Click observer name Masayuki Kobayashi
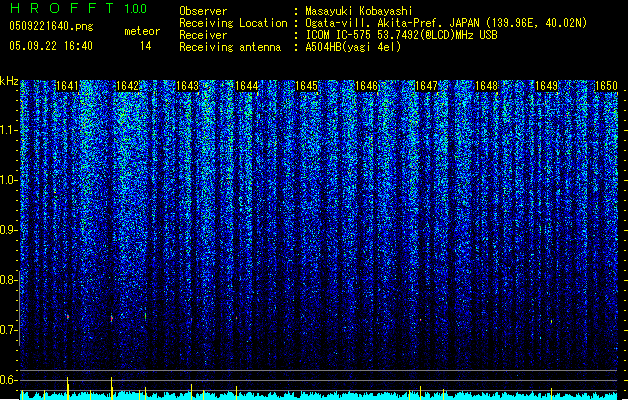Viewport: 629px width, 400px height. tap(359, 11)
